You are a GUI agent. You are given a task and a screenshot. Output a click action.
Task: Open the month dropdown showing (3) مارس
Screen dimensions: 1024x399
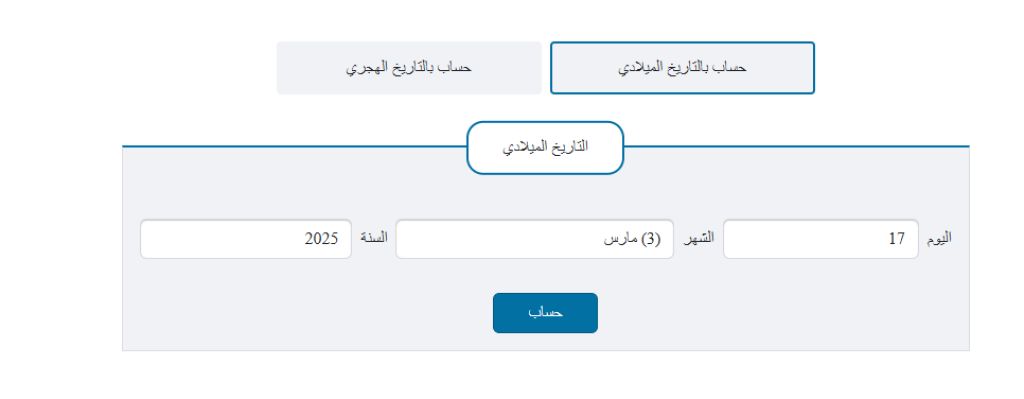(535, 239)
